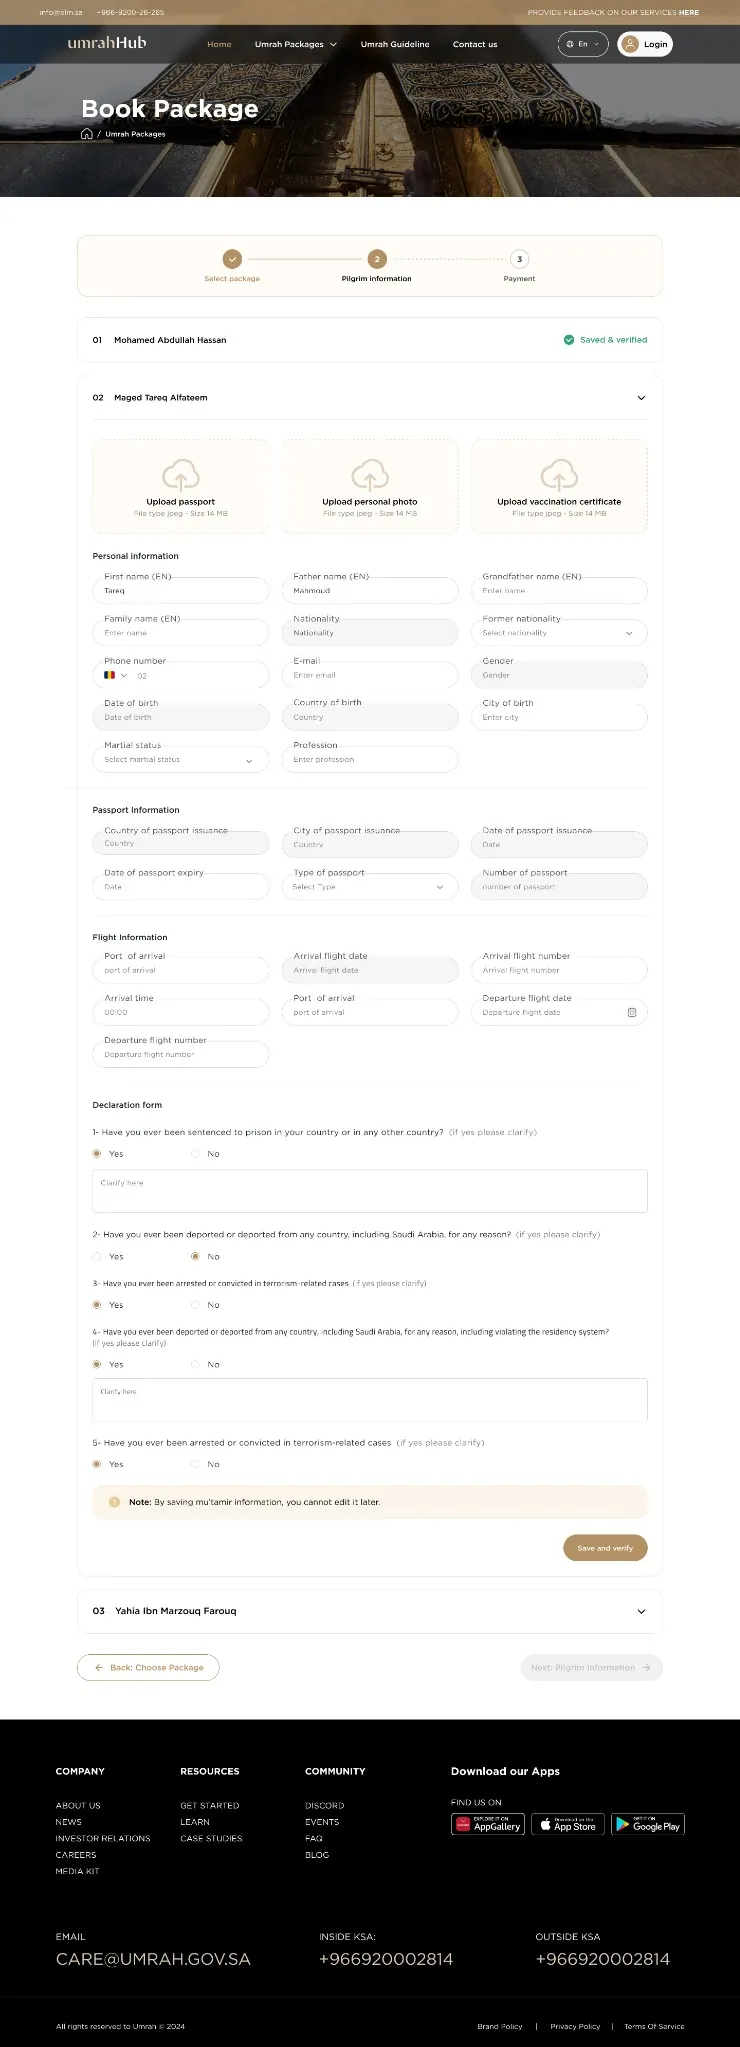This screenshot has width=740, height=2047.
Task: Open the AppGallery download badge
Action: 488,1824
